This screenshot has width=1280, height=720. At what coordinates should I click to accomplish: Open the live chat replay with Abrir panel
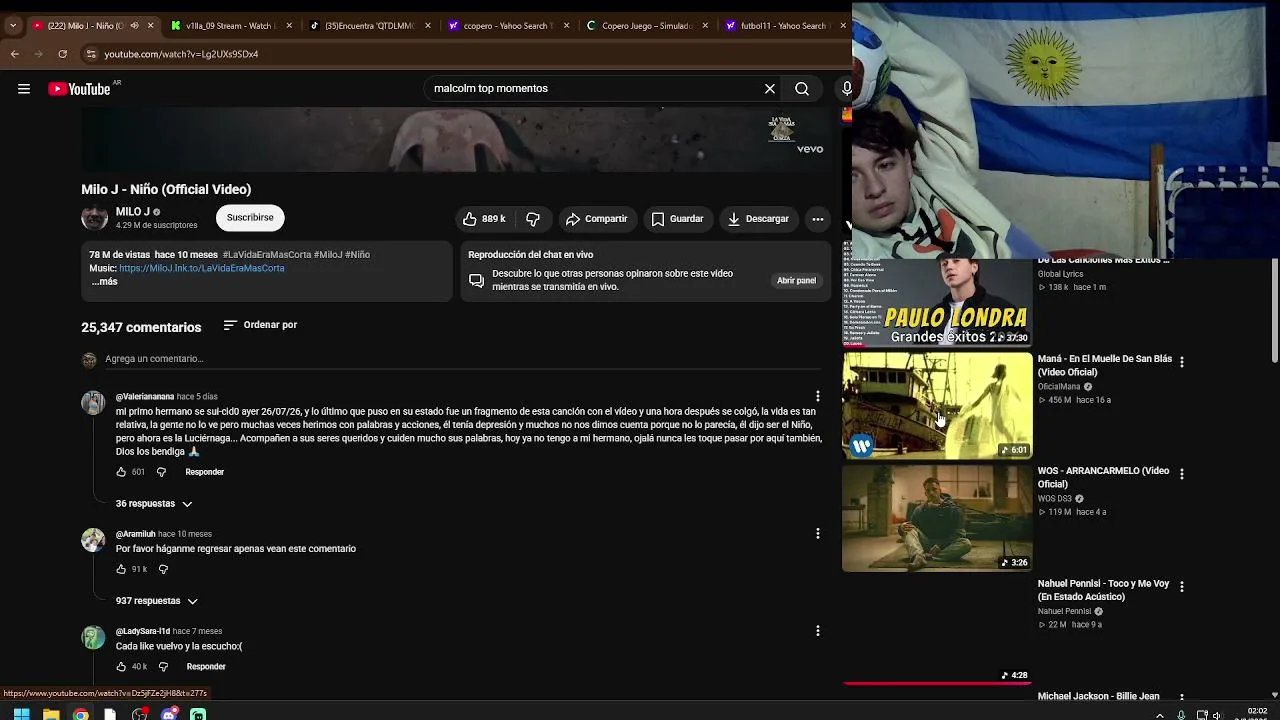[x=797, y=281]
